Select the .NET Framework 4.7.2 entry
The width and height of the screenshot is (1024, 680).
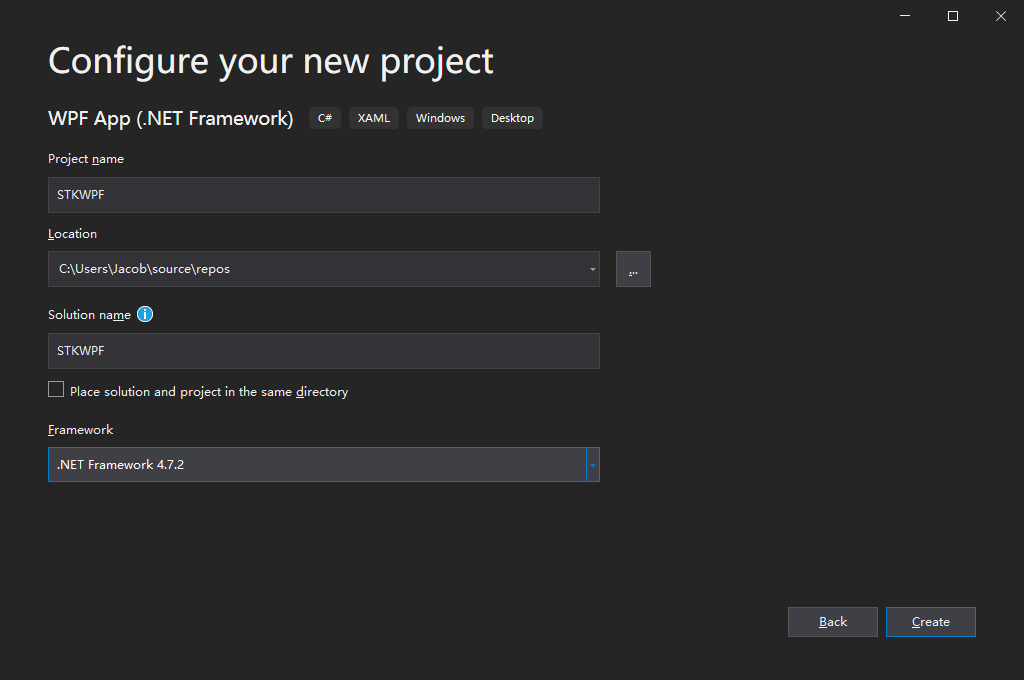pos(300,464)
